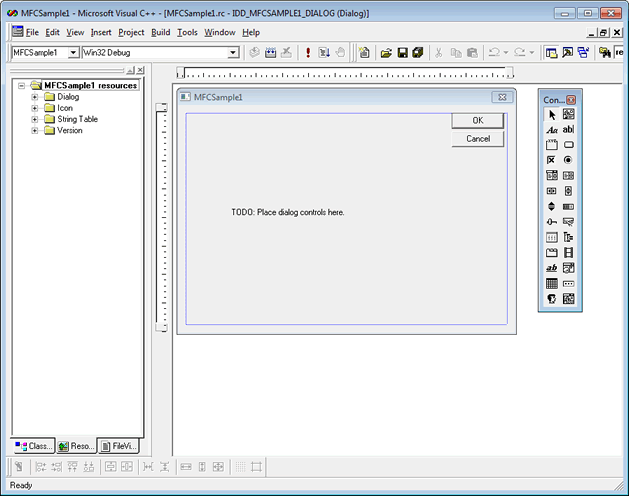
Task: Expand the String Table folder node
Action: 35,119
